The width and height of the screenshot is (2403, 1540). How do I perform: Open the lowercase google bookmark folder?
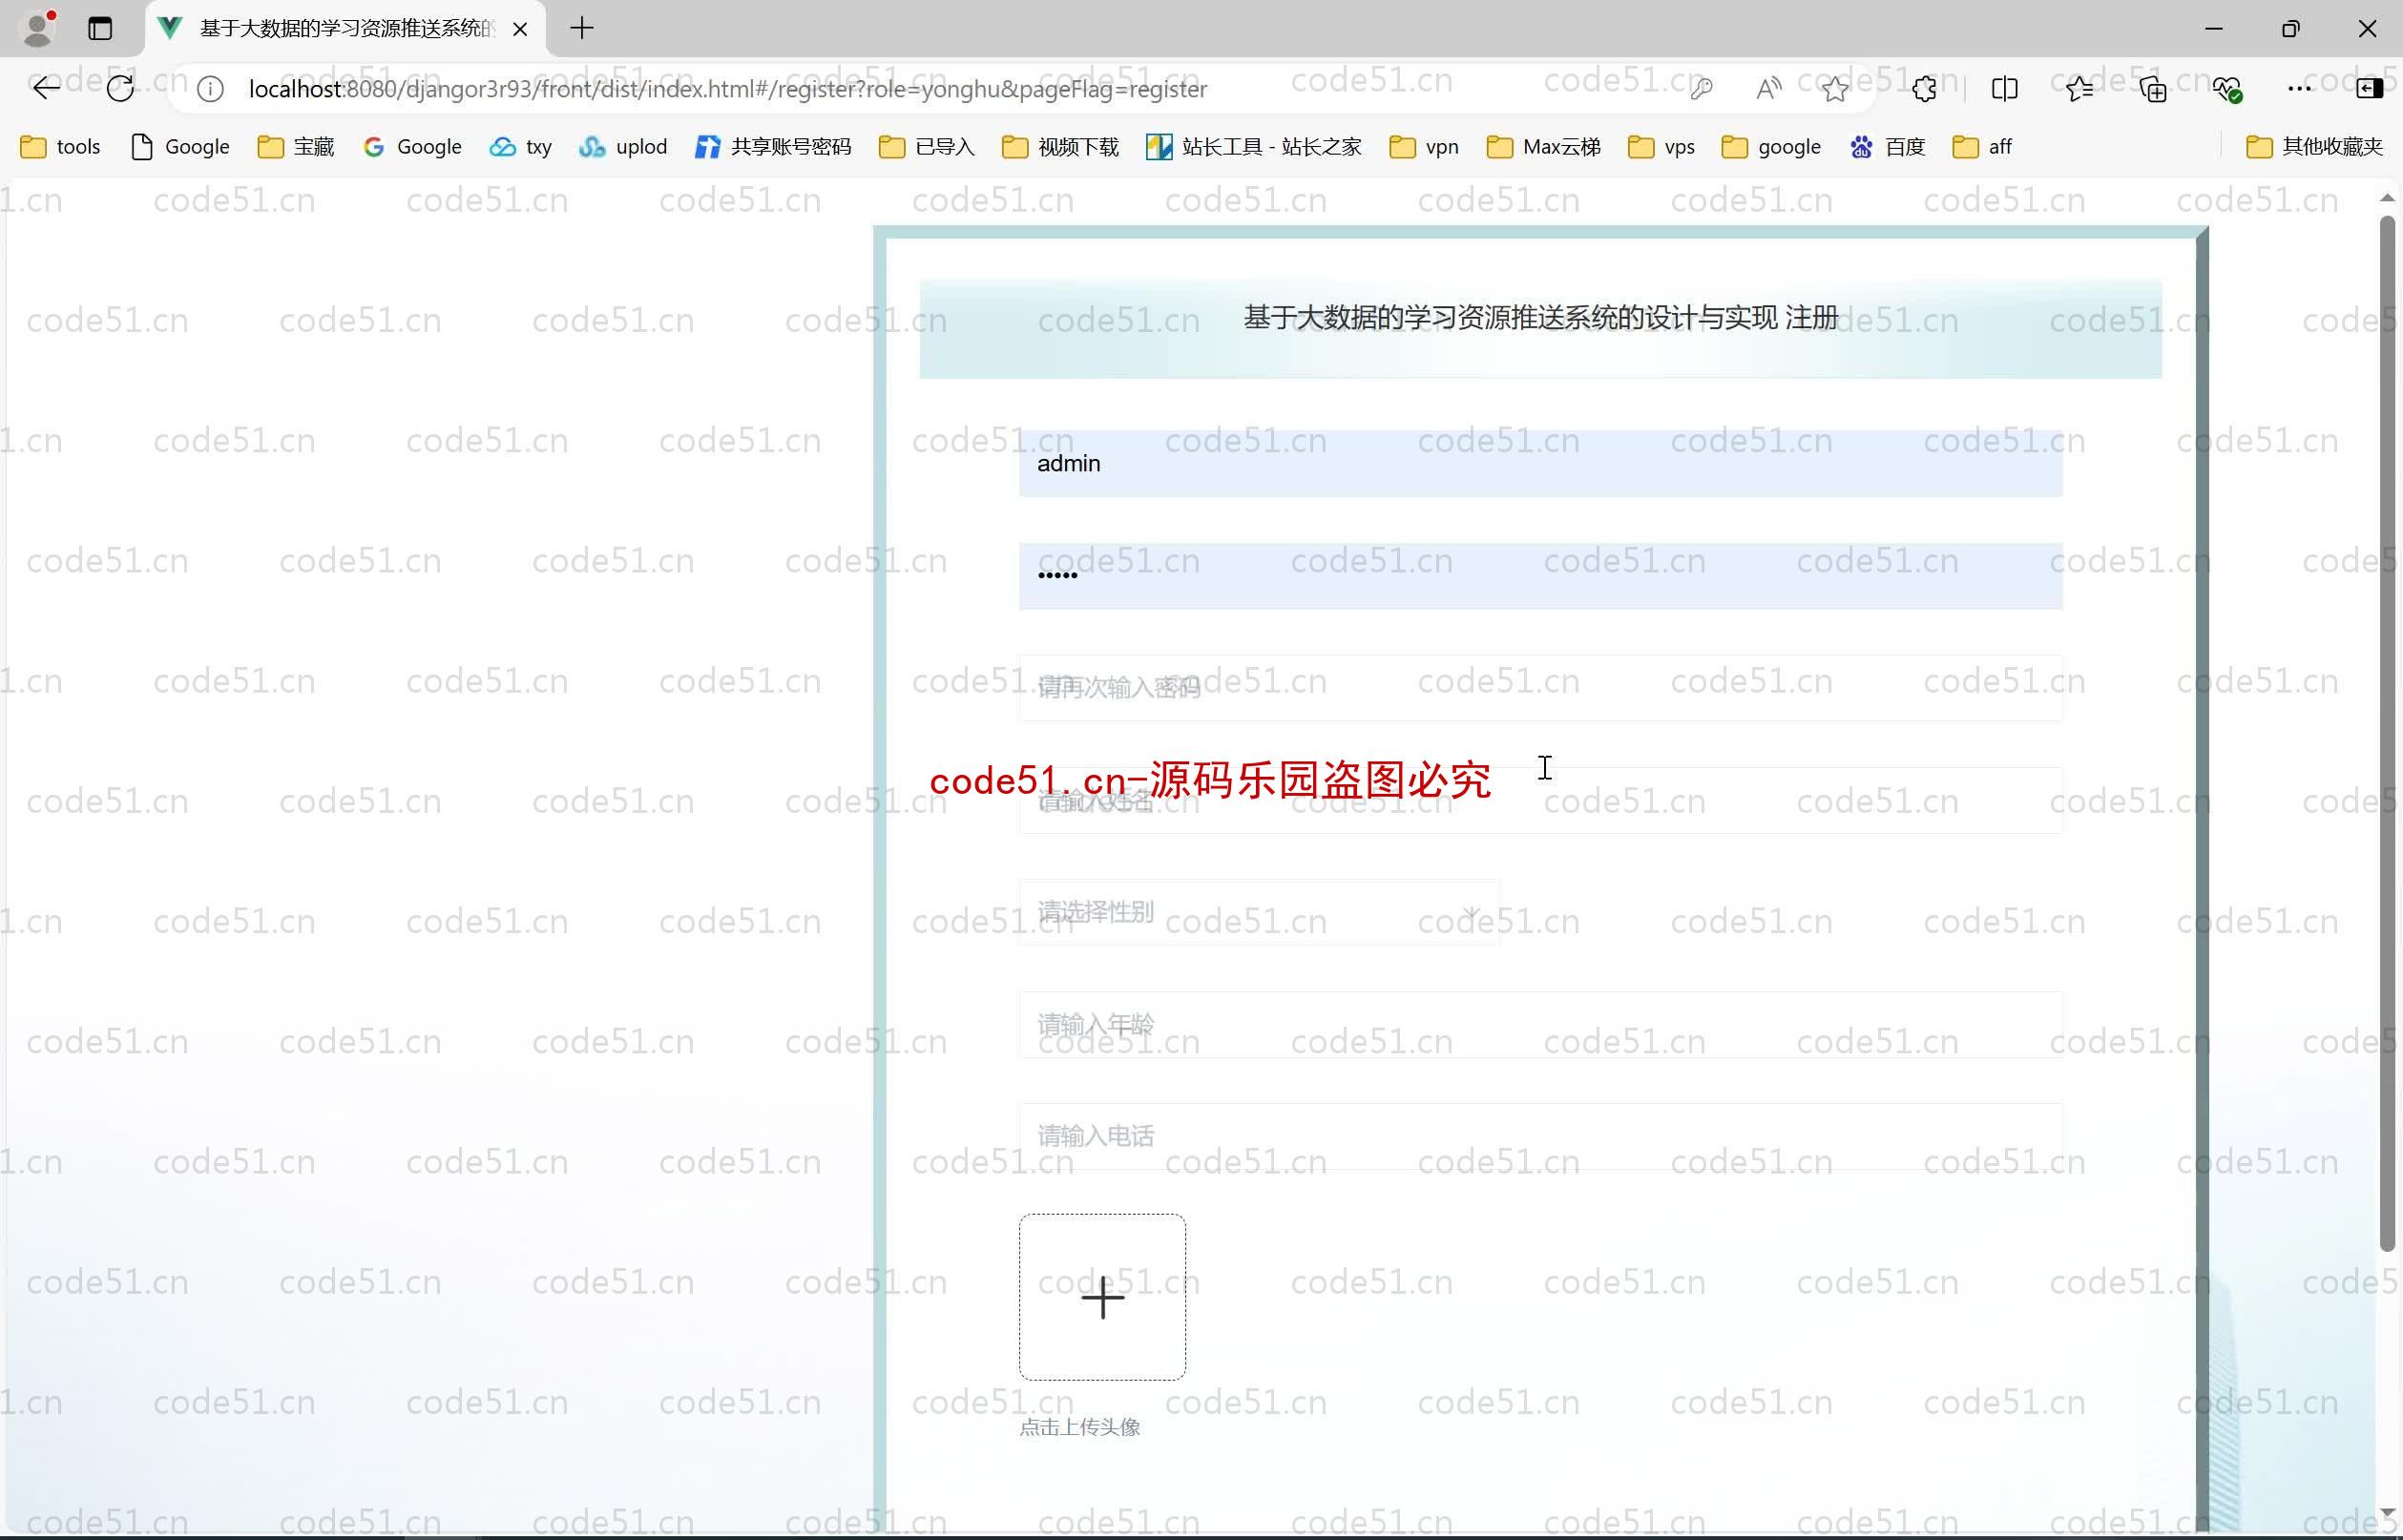pos(1771,147)
